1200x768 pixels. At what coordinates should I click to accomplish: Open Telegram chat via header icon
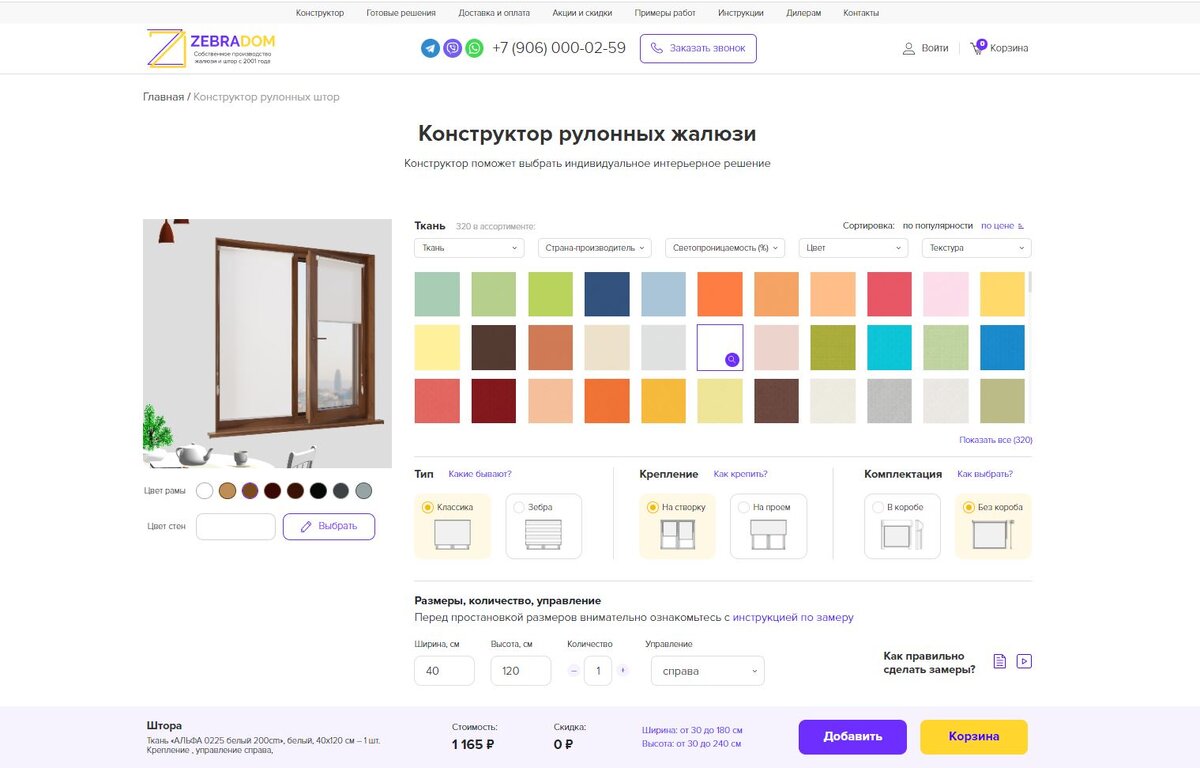[x=430, y=48]
